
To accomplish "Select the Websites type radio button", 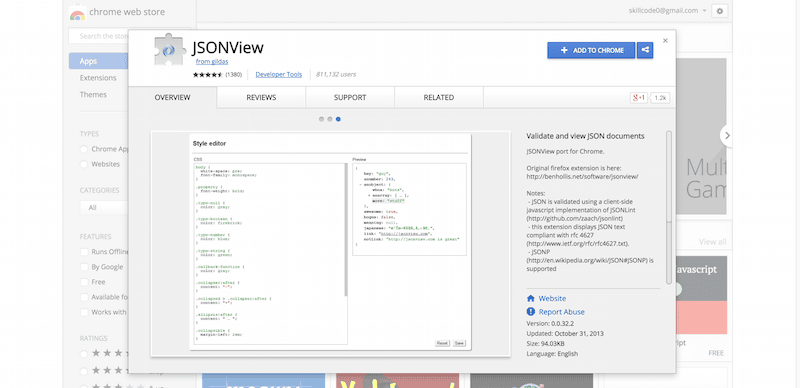I will (84, 164).
